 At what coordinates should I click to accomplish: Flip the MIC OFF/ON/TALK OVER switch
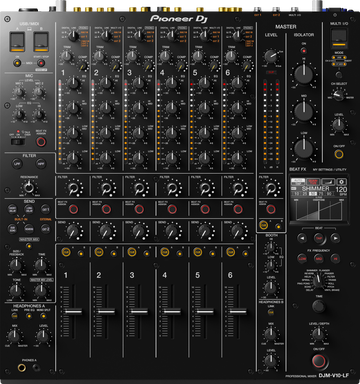tap(18, 142)
